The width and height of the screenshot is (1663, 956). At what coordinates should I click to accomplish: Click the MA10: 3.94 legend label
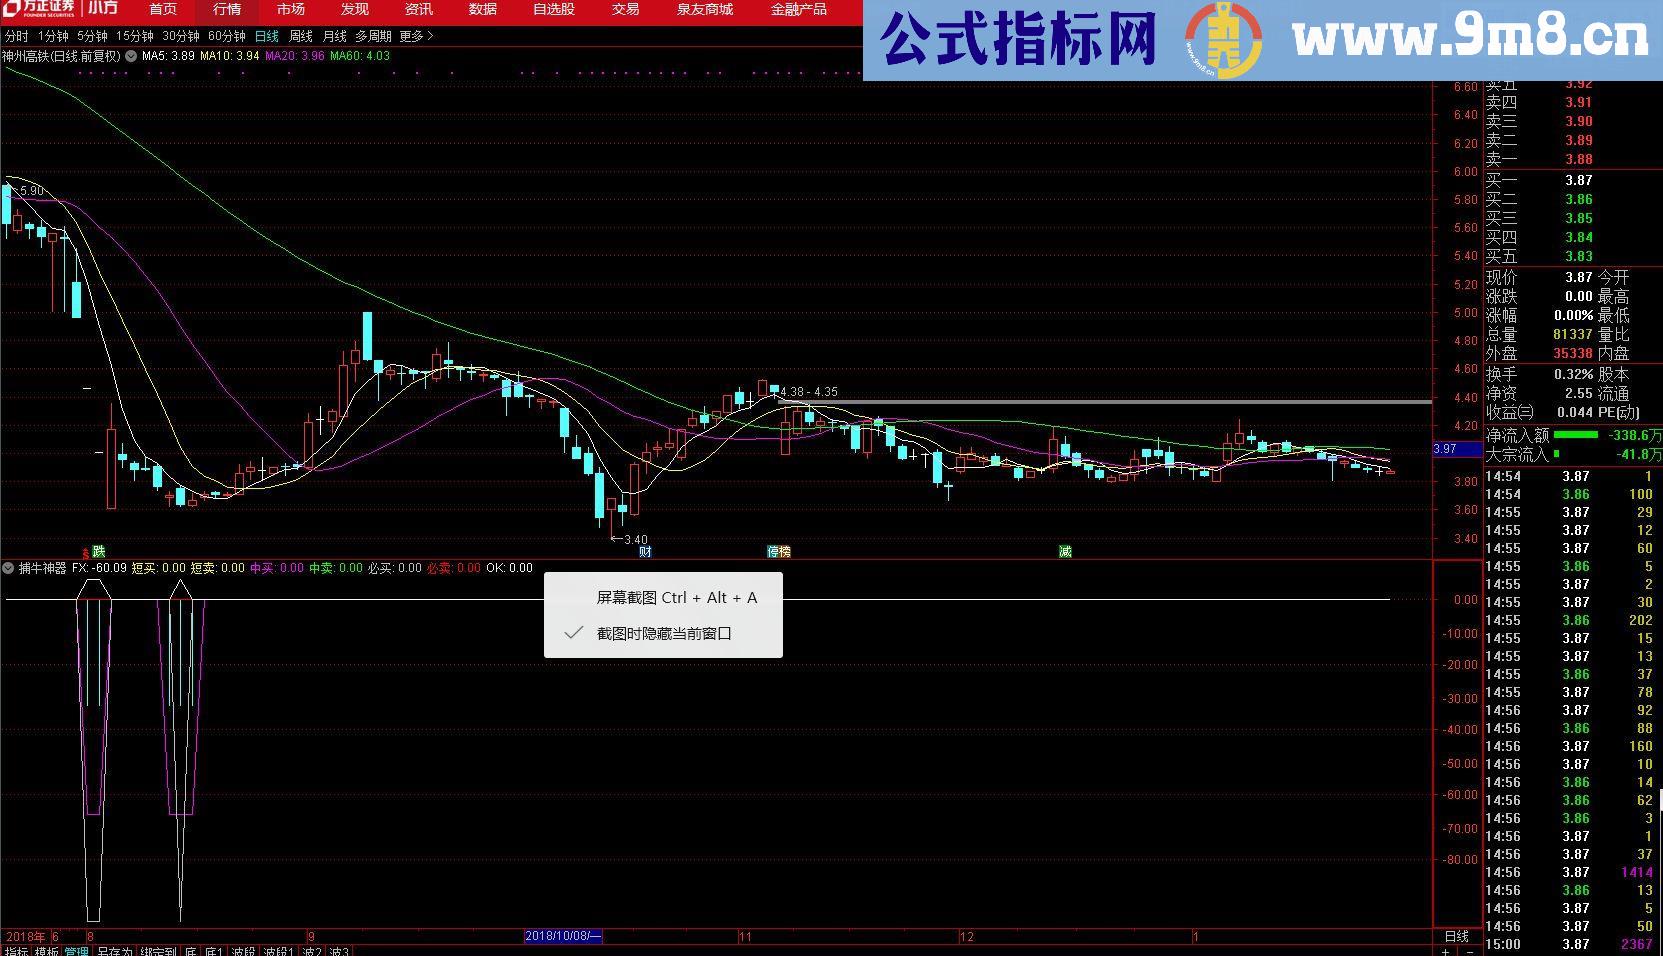(x=230, y=56)
